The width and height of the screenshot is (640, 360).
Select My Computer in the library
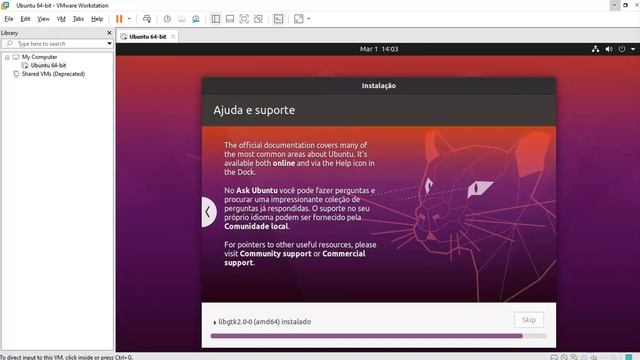[x=40, y=57]
